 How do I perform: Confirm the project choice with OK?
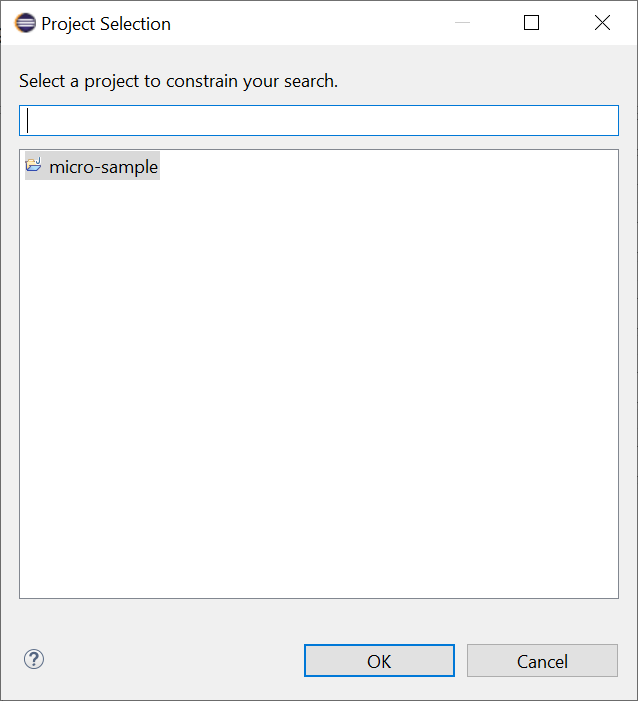(x=379, y=661)
